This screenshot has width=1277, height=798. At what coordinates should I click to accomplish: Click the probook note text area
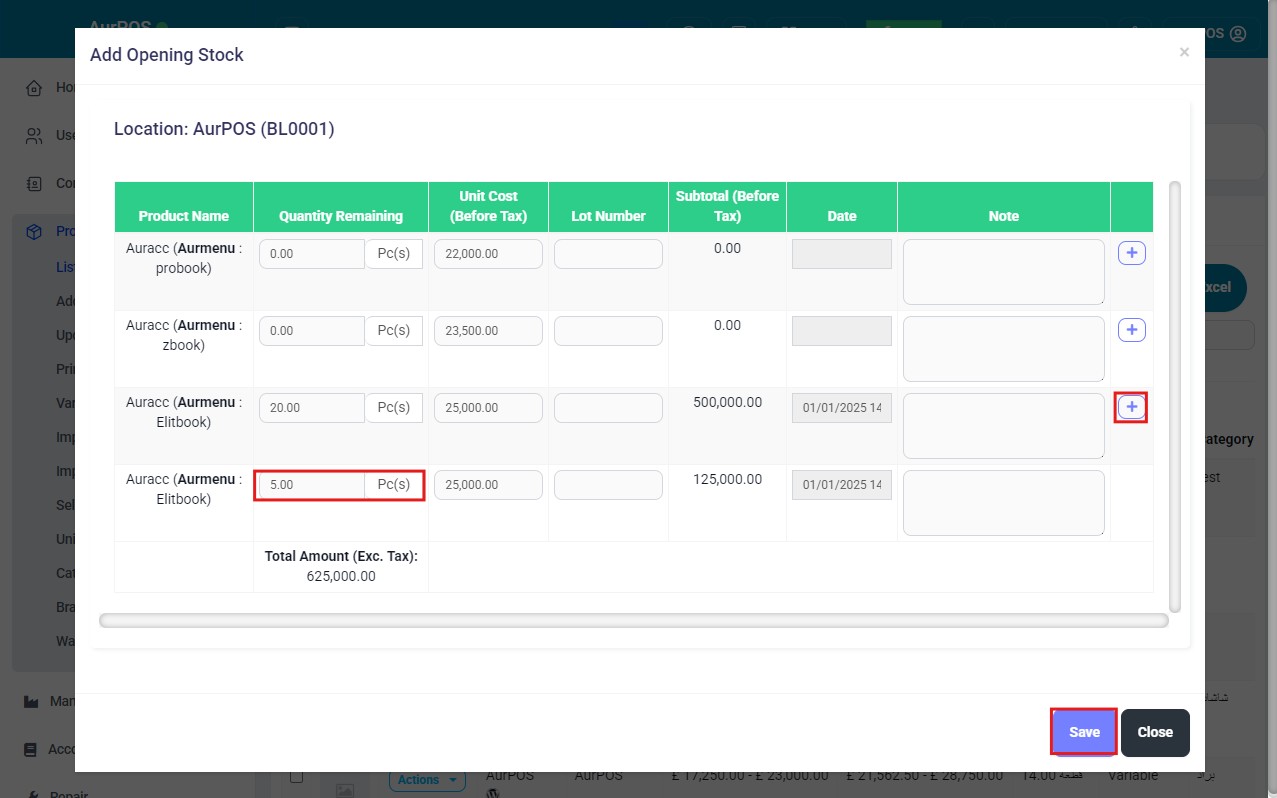[x=1004, y=272]
